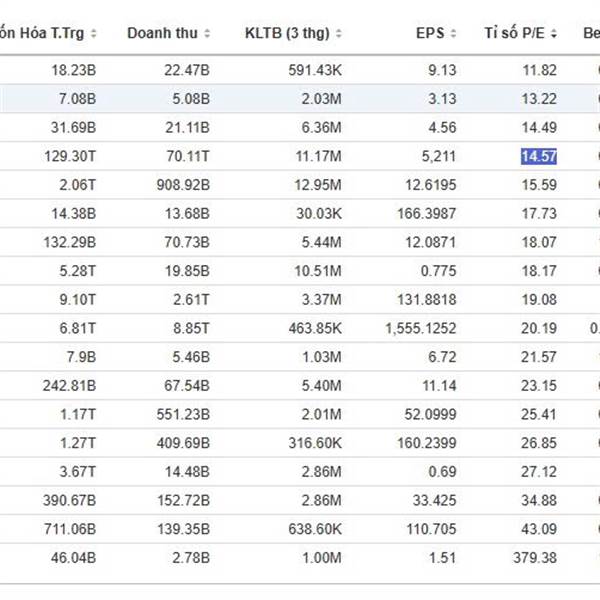The width and height of the screenshot is (600, 600).
Task: Click the sort arrows next to EPS
Action: pos(453,33)
